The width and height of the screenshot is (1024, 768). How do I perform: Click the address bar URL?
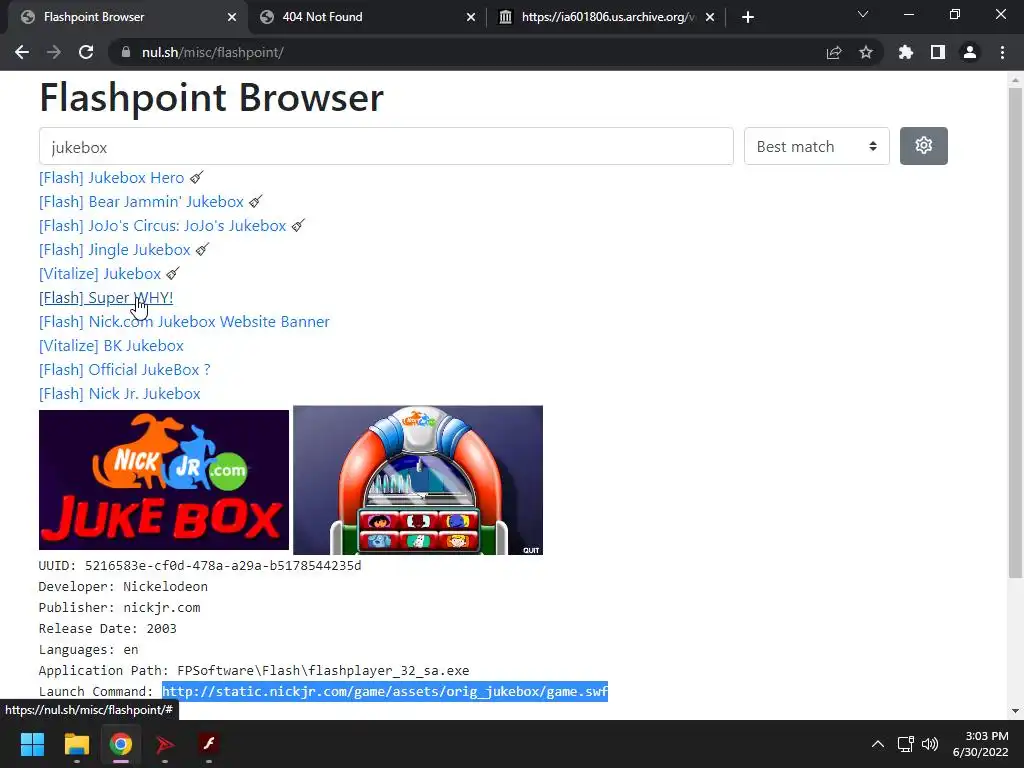213,52
